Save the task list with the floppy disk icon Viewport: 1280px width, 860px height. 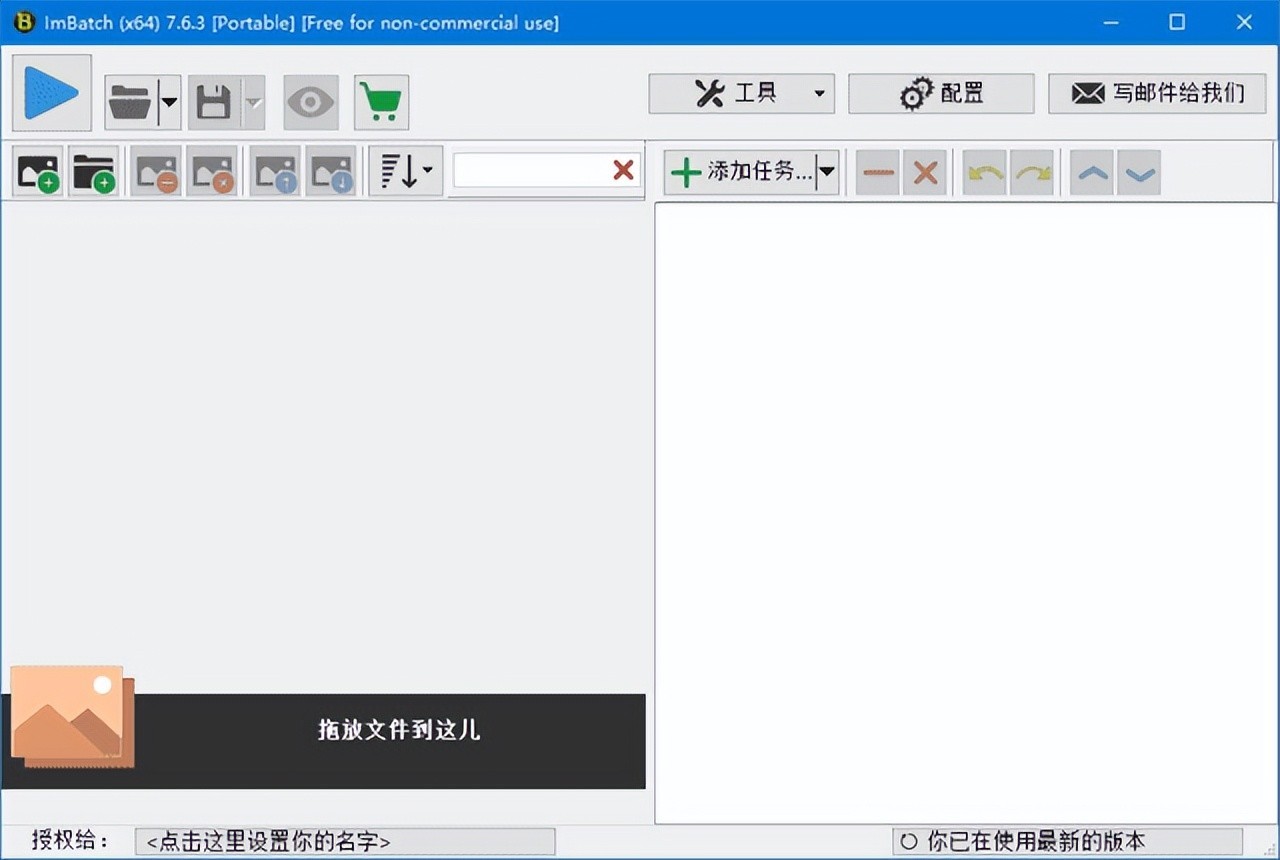[214, 102]
